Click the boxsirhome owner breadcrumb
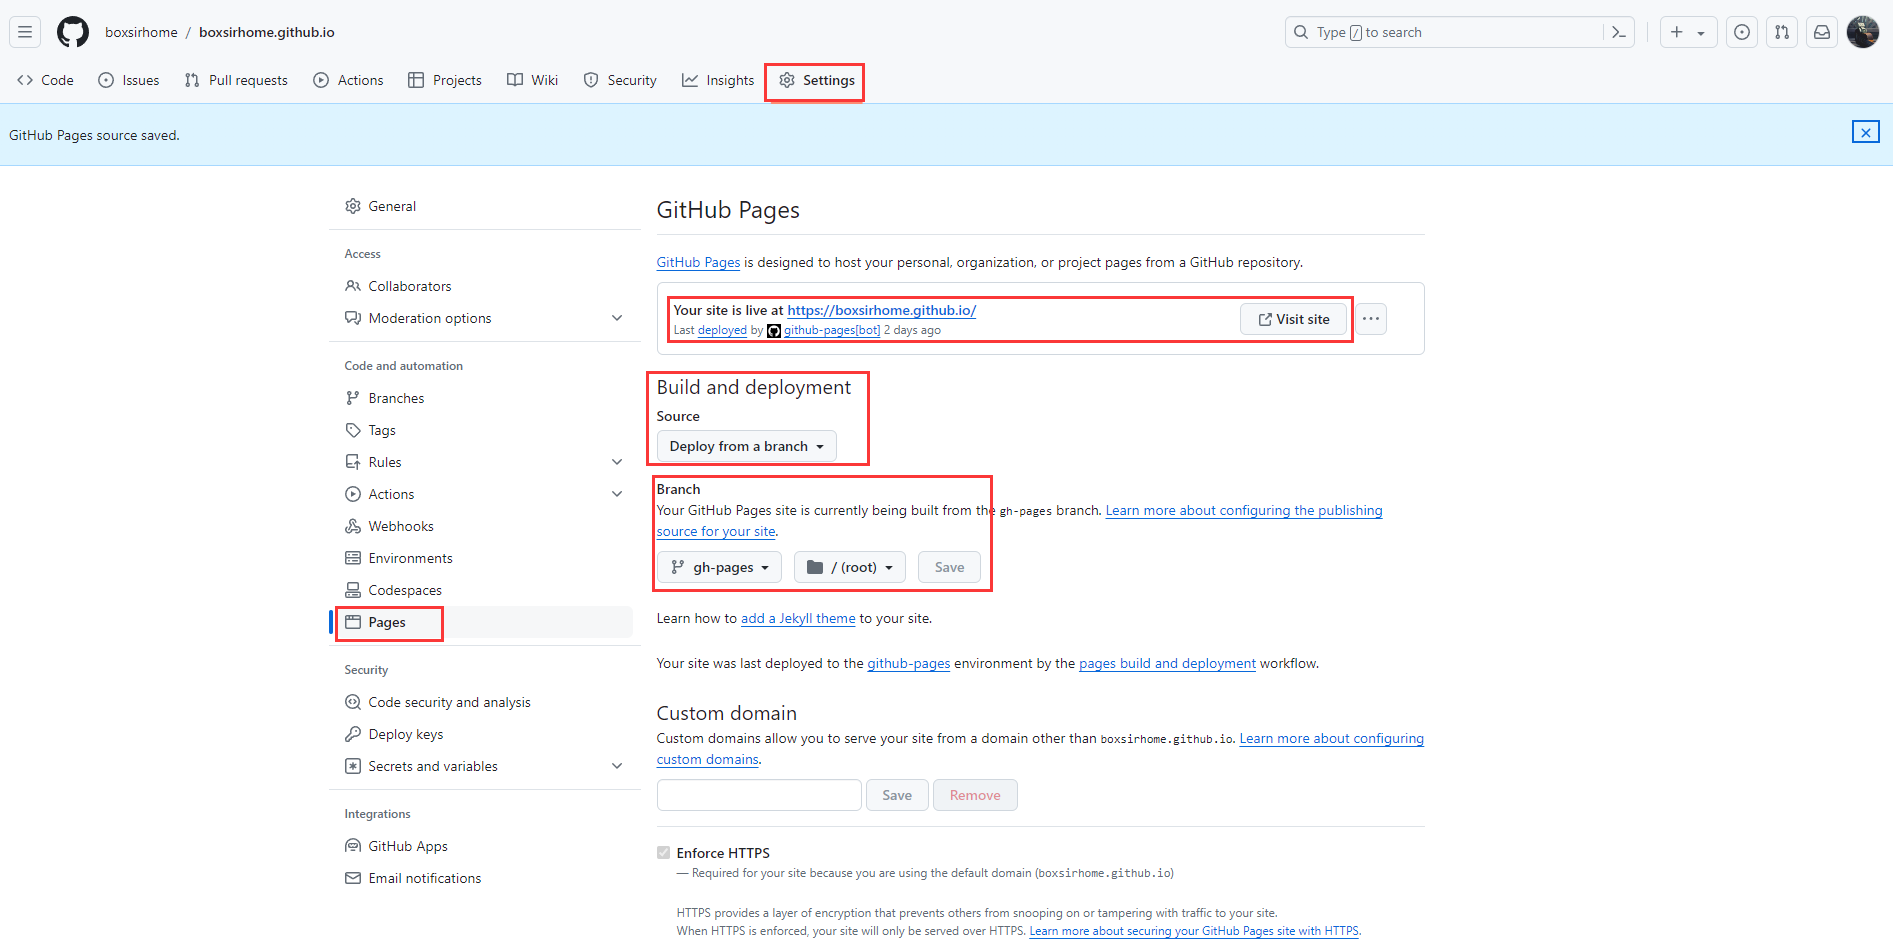This screenshot has width=1893, height=948. (141, 32)
